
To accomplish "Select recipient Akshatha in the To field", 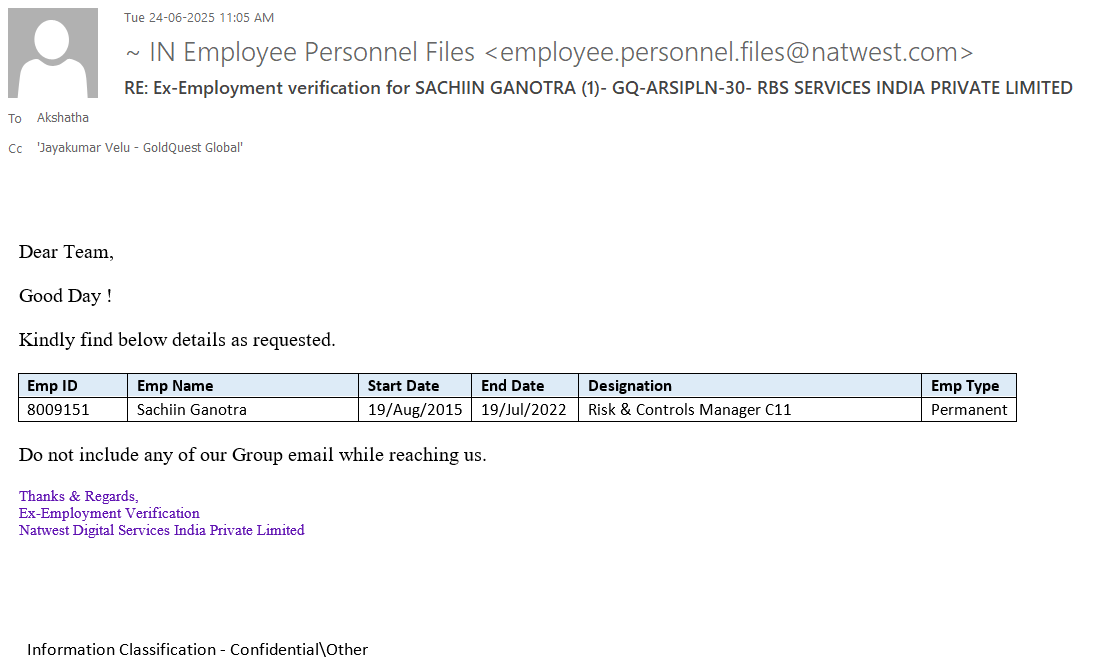I will click(x=63, y=118).
